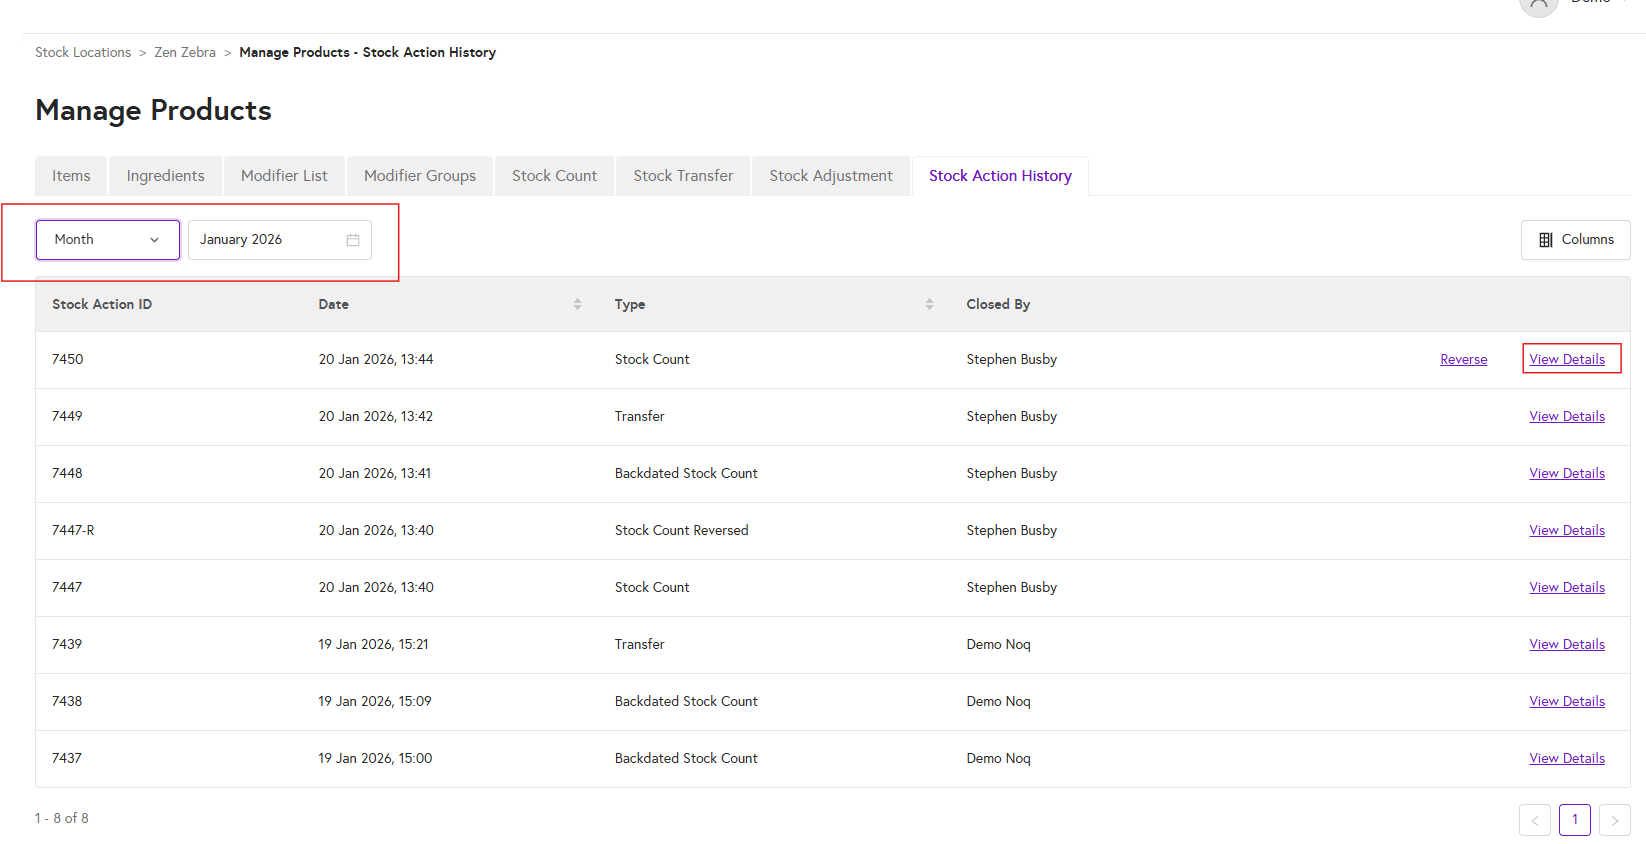Open user profile avatar icon

[x=1538, y=5]
